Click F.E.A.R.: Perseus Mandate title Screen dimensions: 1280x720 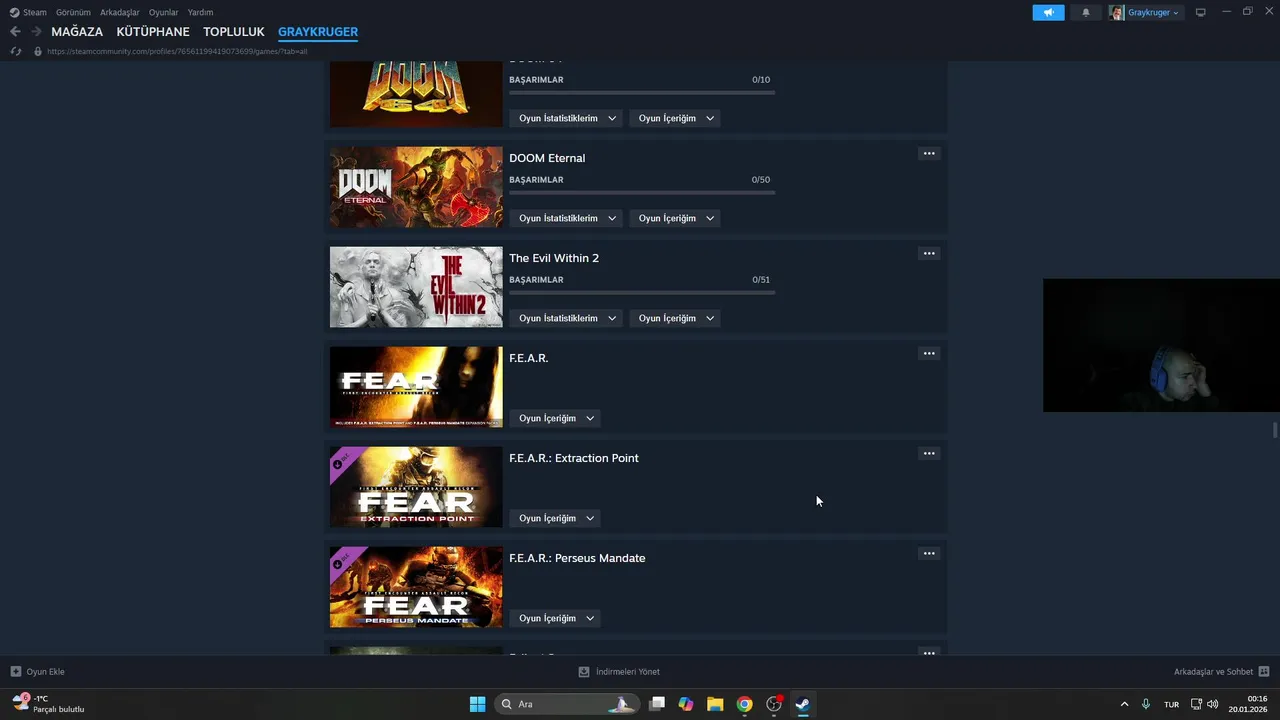coord(577,558)
